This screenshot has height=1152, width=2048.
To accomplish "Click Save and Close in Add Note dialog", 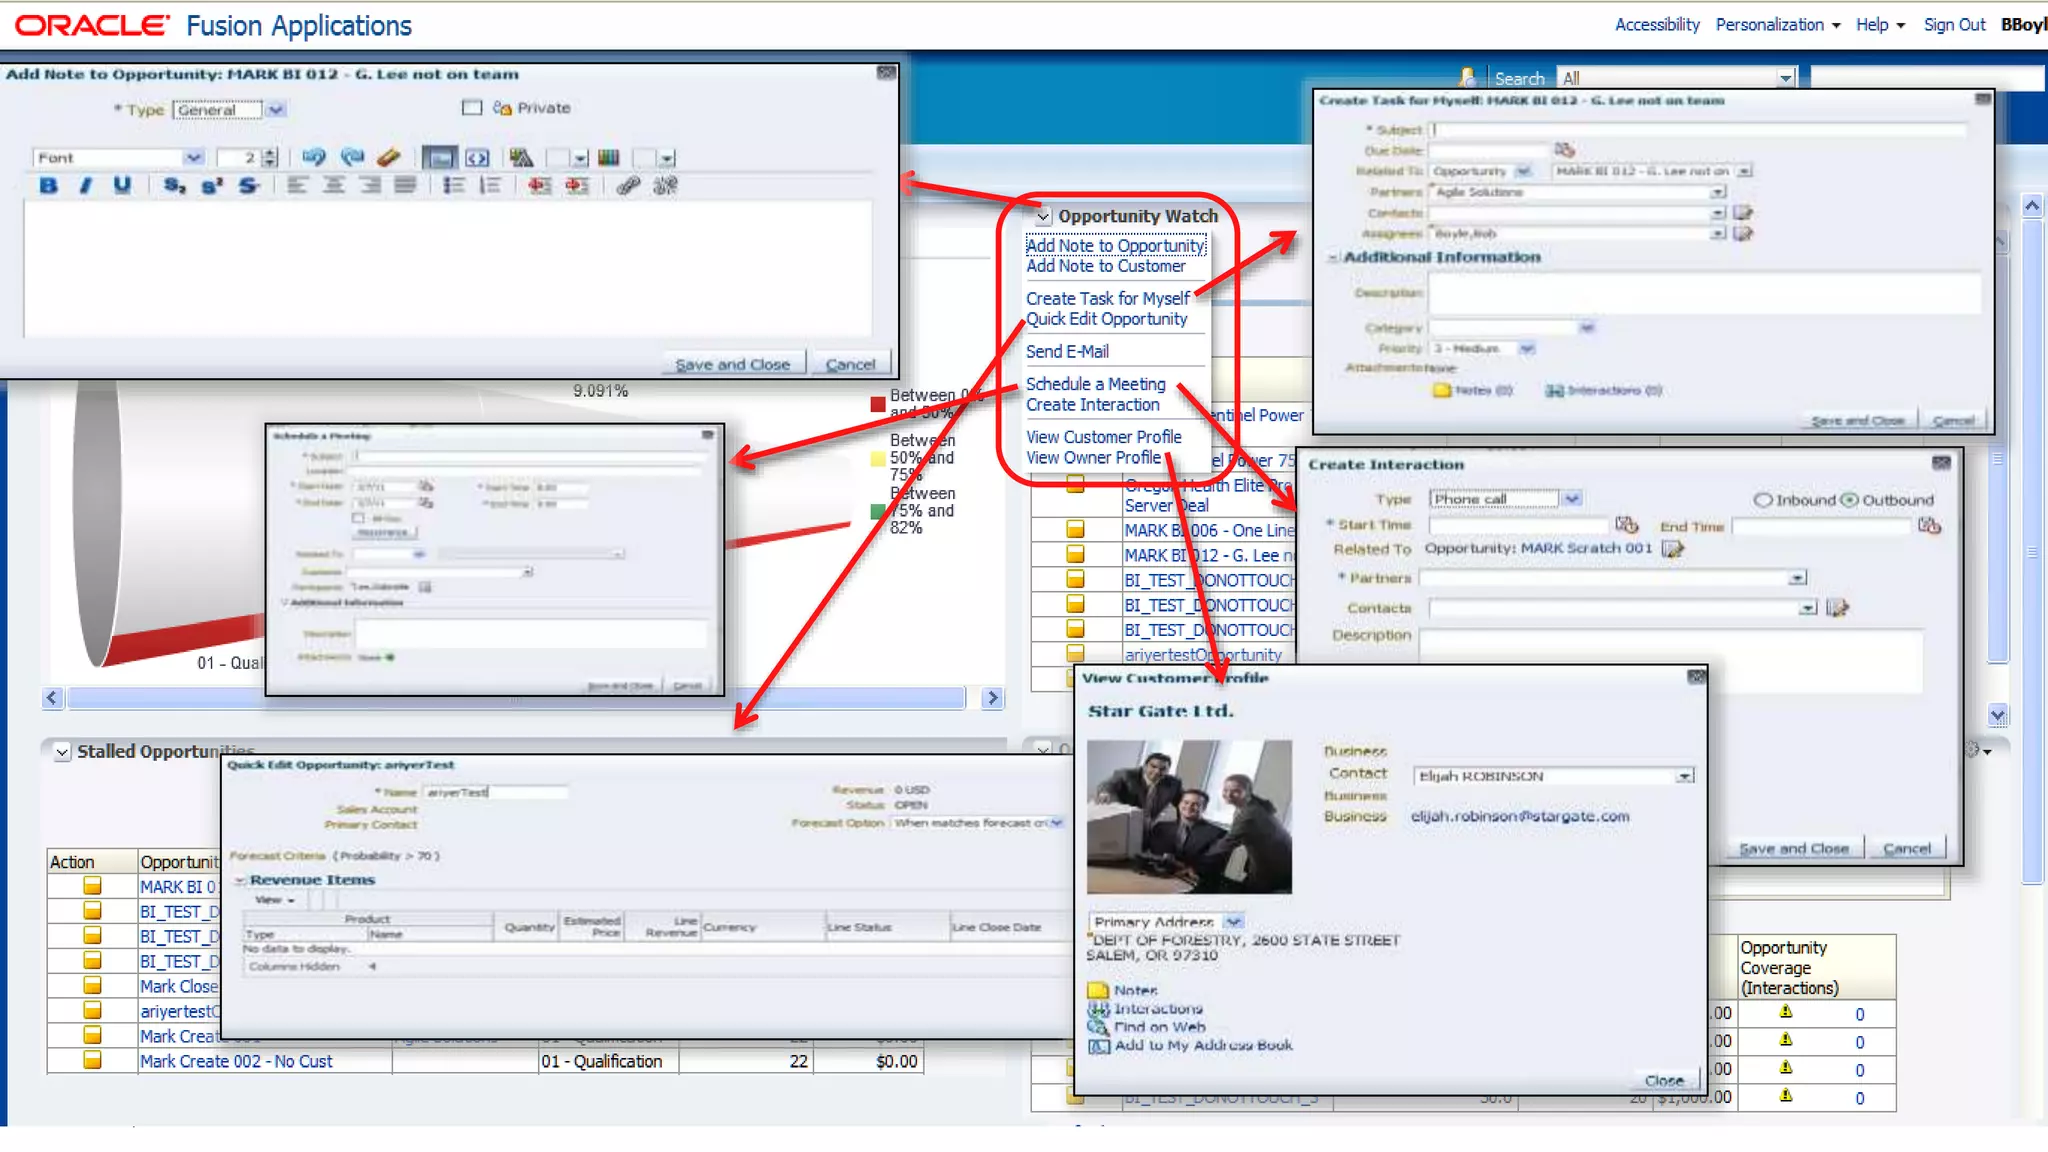I will tap(732, 365).
